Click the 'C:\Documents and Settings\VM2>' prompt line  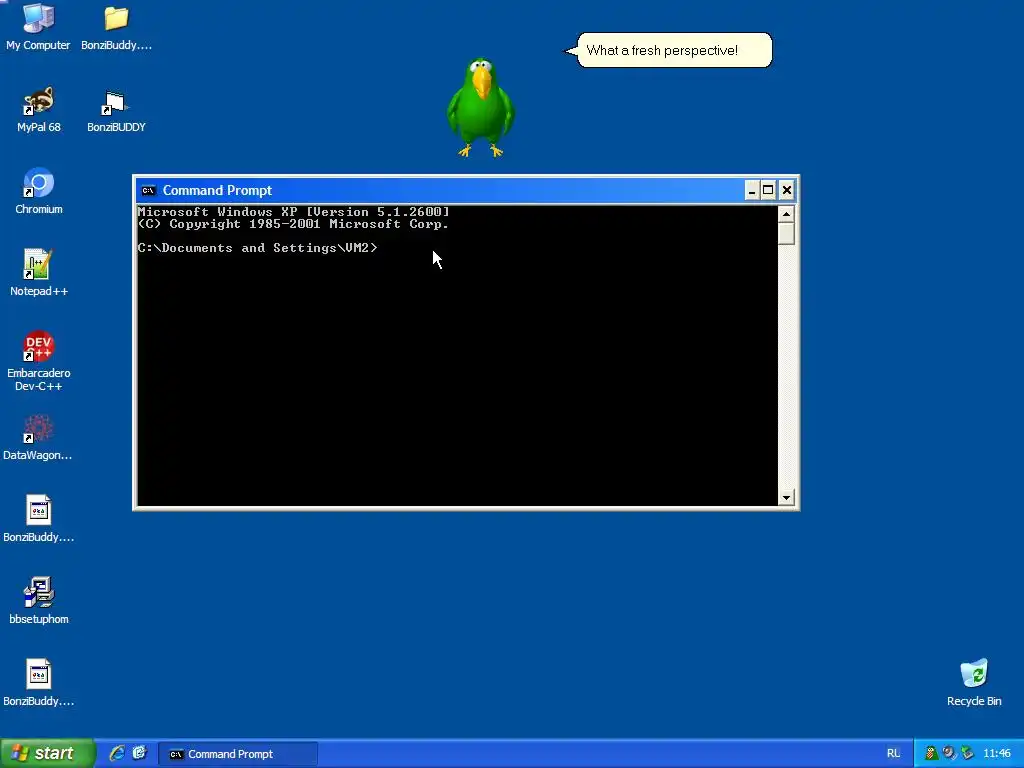point(257,248)
